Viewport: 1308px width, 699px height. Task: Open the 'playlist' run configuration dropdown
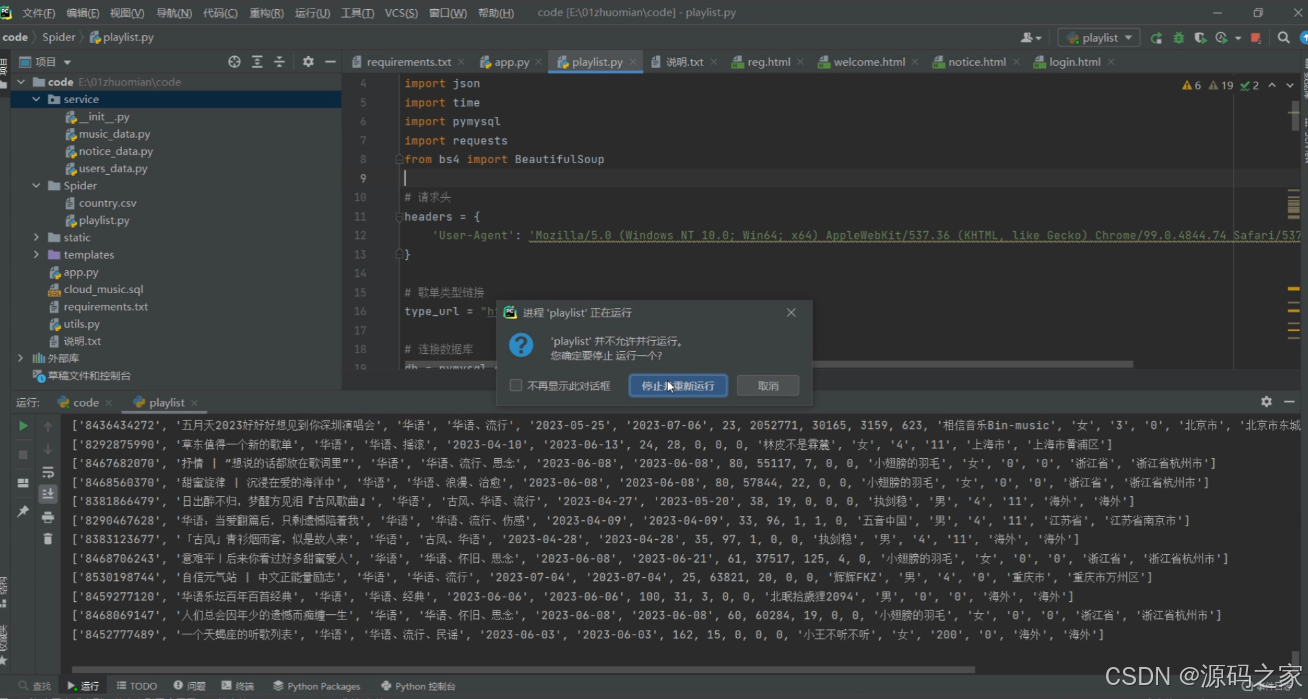(1099, 38)
